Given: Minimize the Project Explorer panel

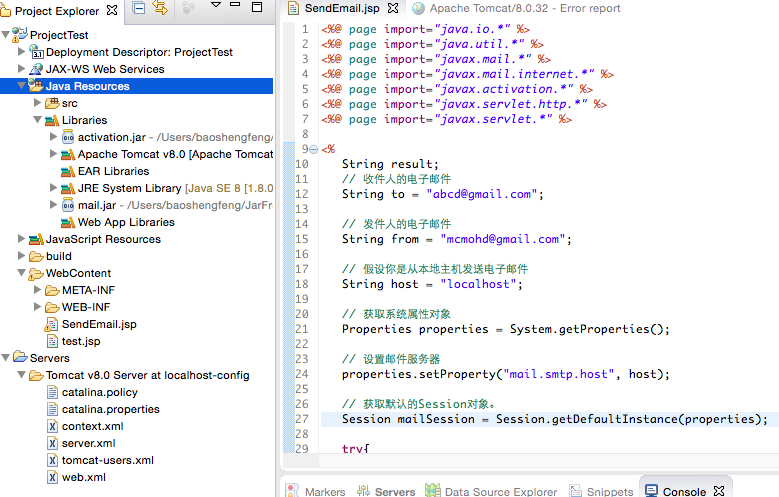Looking at the screenshot, I should pos(235,4).
